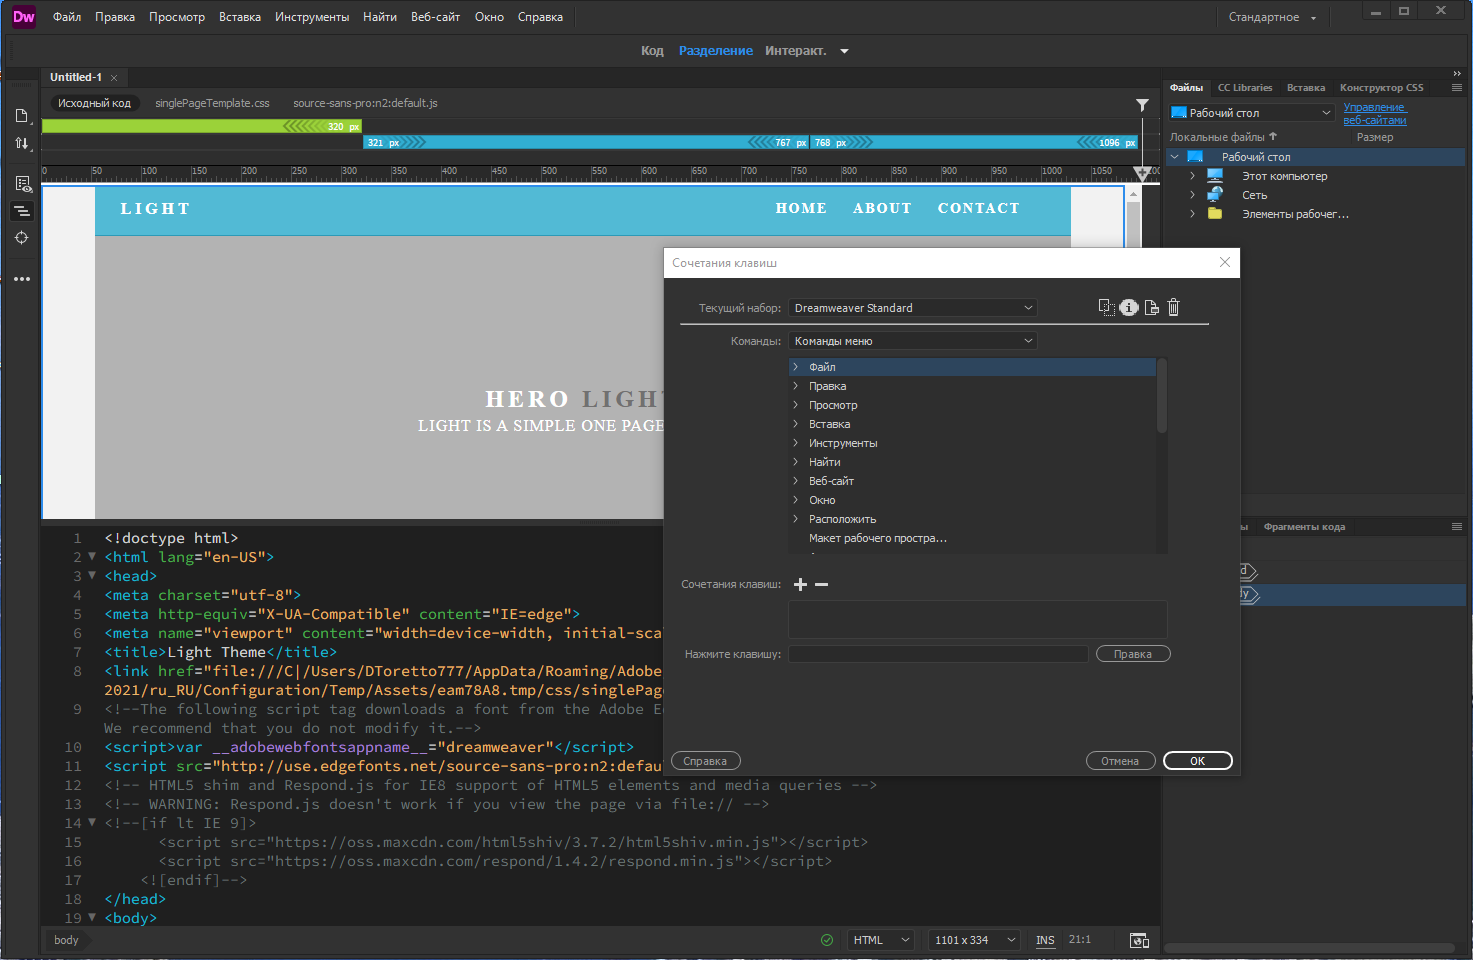Click the Нажмите клавишу input field

(x=938, y=654)
